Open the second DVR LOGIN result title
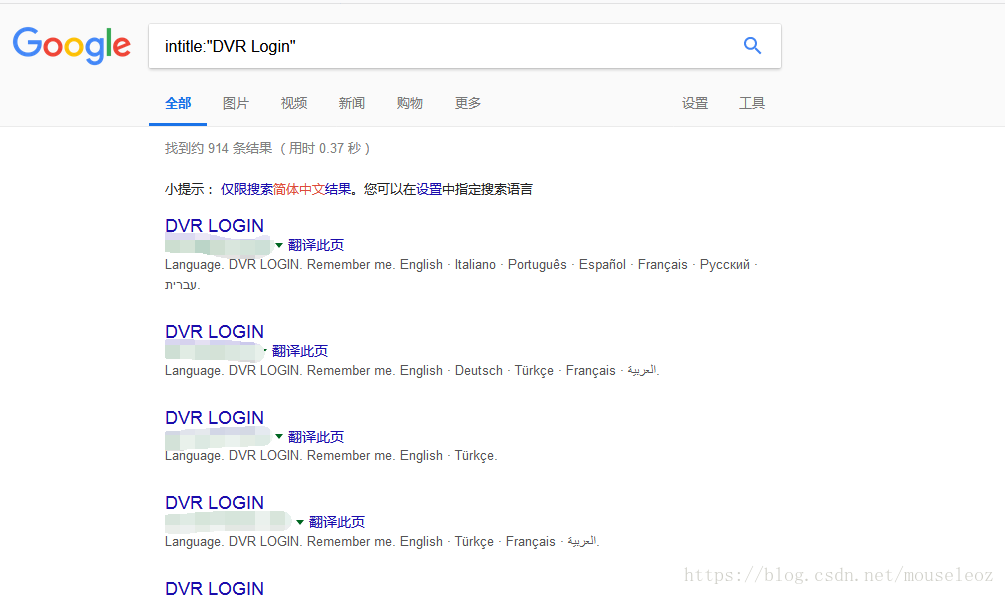1005x595 pixels. (214, 332)
